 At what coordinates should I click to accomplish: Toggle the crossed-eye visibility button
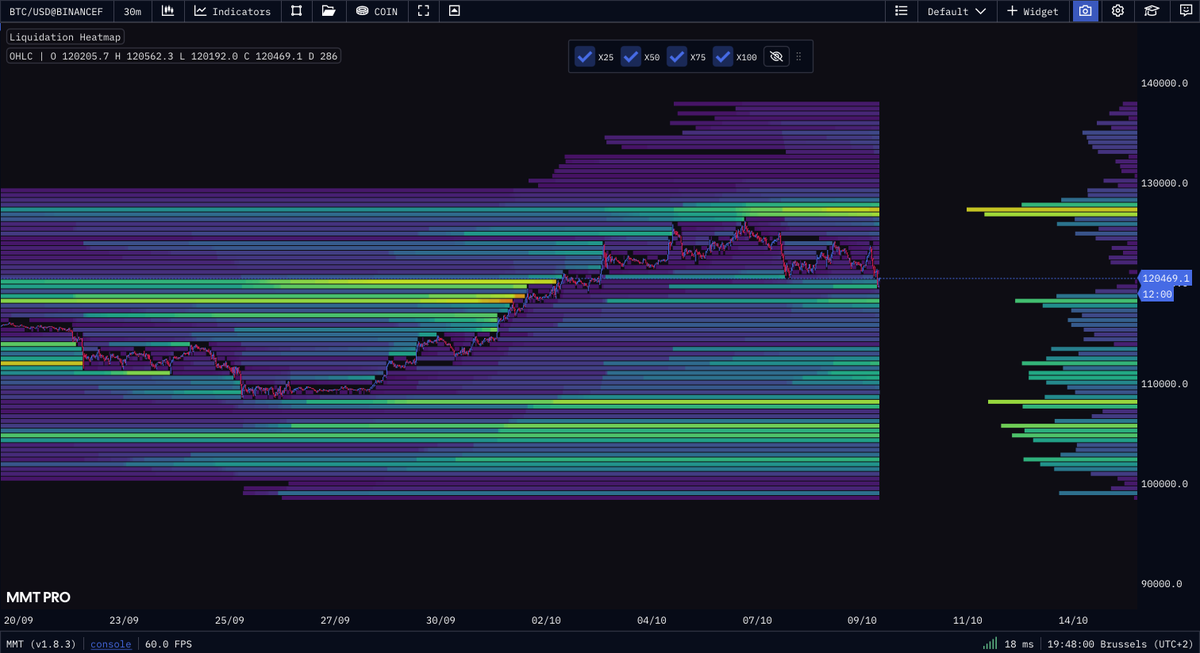pos(776,57)
